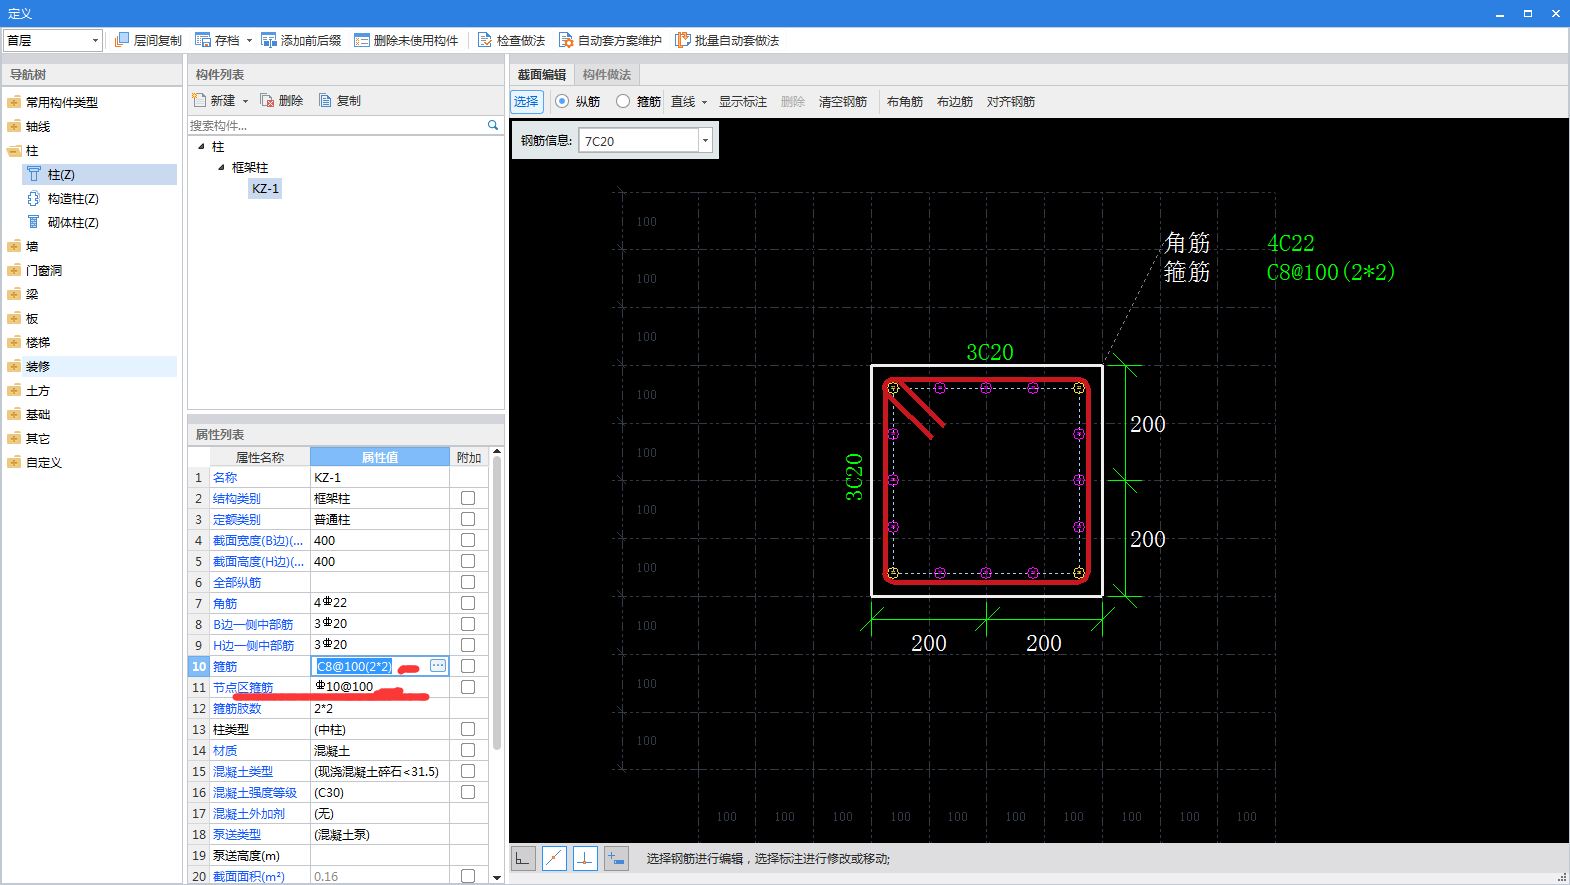Click the property list vertical scrollbar
Viewport: 1570px width, 885px height.
pyautogui.click(x=497, y=605)
